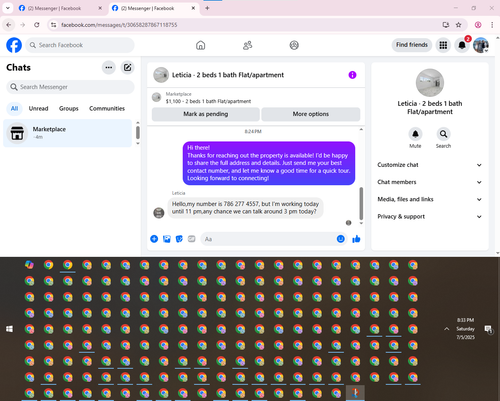500x401 pixels.
Task: Switch to first Messenger browser tab
Action: click(x=60, y=8)
